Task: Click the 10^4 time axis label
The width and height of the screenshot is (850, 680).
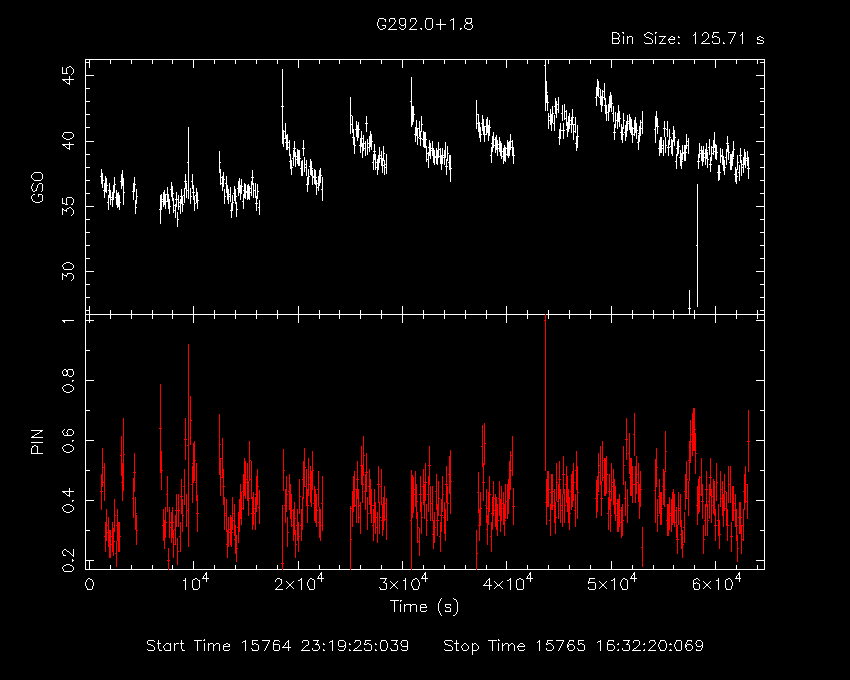Action: point(194,582)
